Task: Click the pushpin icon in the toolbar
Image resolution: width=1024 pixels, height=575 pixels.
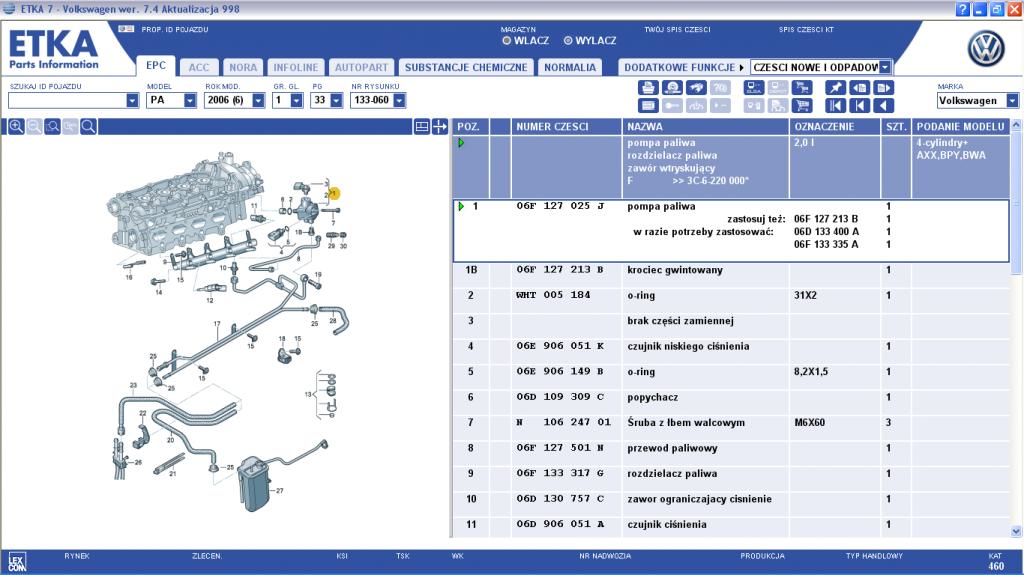Action: click(835, 88)
